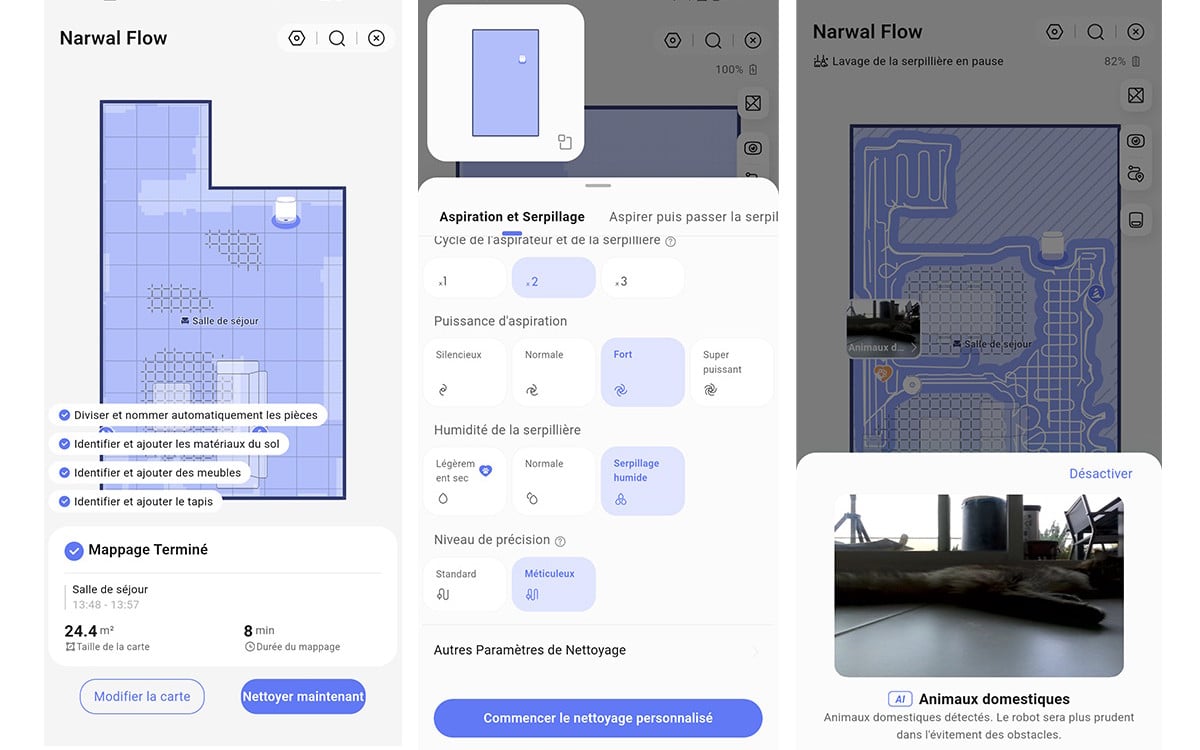Open the detected pet camera photo
This screenshot has height=750, width=1200.
coord(979,585)
